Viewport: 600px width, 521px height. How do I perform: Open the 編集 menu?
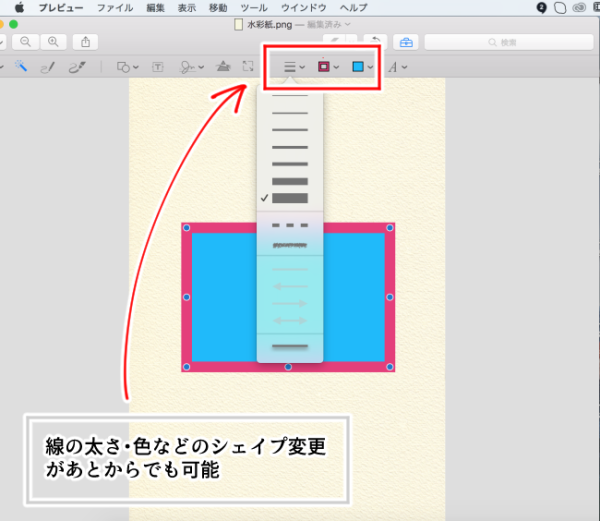click(x=155, y=8)
